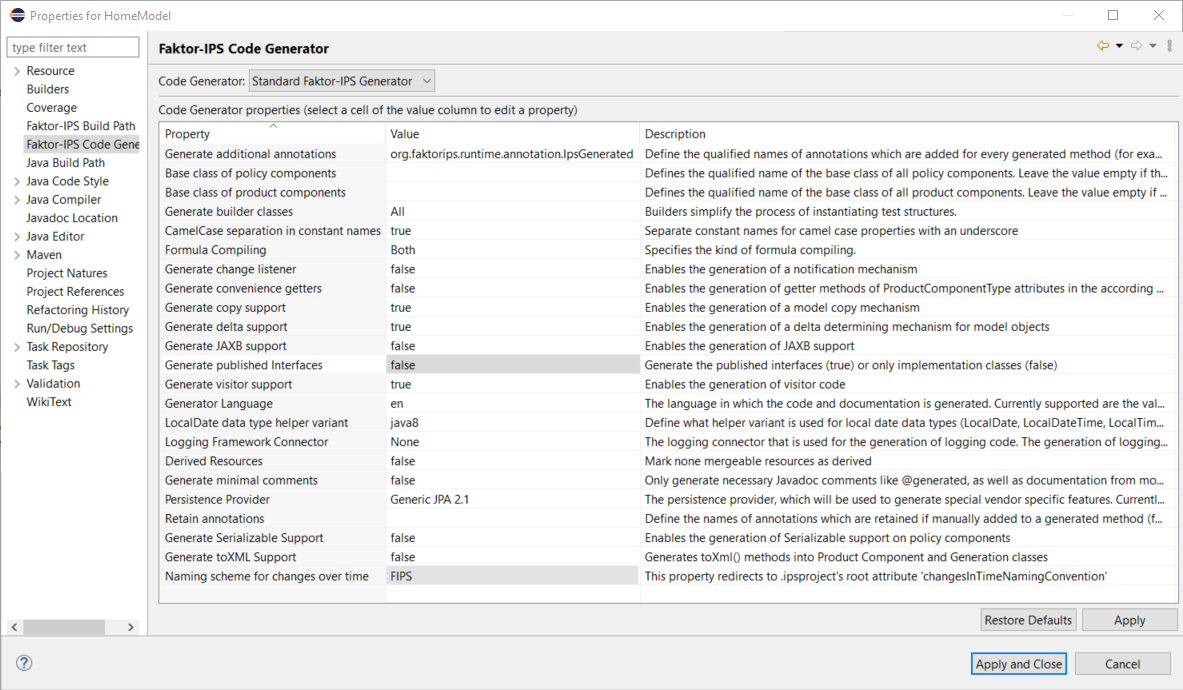Viewport: 1183px width, 690px height.
Task: Expand the Task Repository node
Action: click(x=17, y=347)
